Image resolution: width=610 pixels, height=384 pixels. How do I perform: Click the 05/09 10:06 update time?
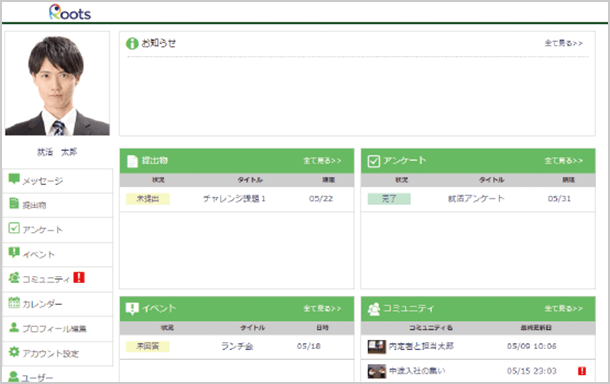[531, 346]
